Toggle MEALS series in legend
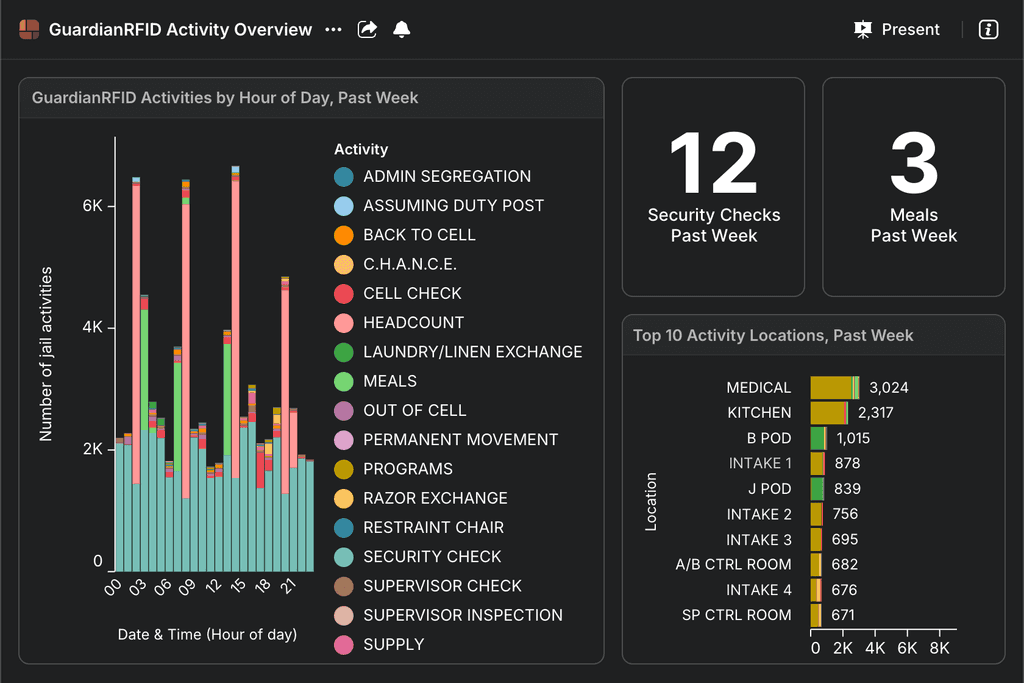Image resolution: width=1024 pixels, height=683 pixels. coord(344,382)
